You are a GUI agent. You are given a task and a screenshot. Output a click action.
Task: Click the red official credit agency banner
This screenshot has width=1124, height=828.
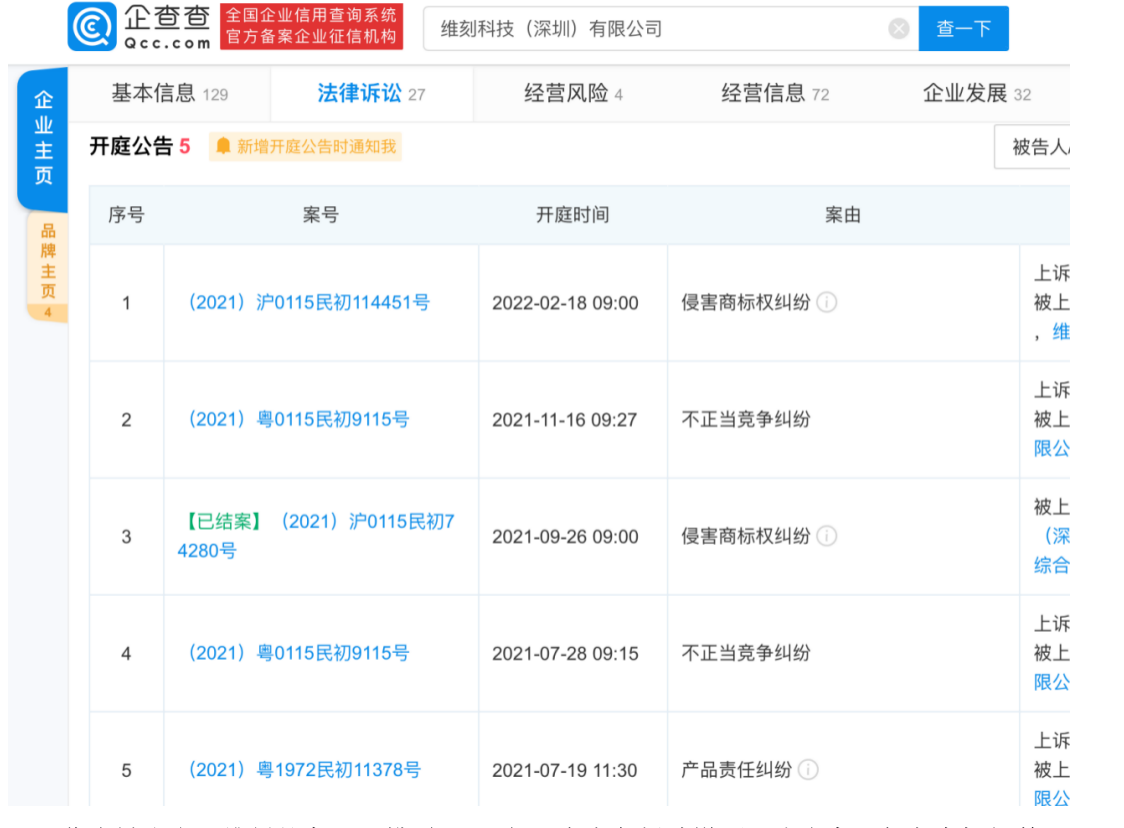pos(311,27)
